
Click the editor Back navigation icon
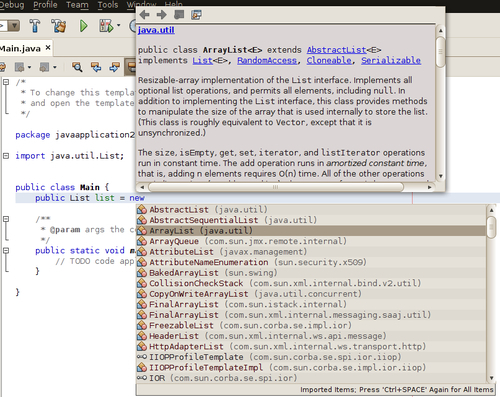click(x=19, y=67)
